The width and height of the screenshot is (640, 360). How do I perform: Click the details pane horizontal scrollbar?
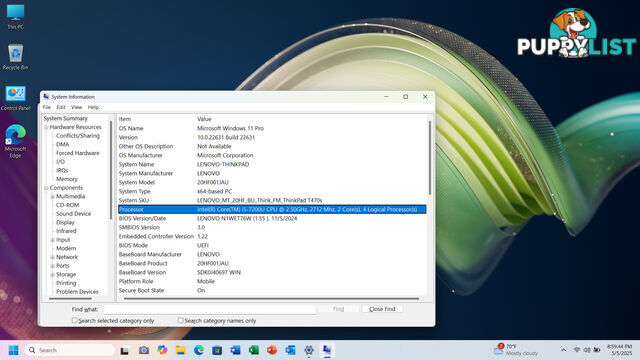(271, 299)
